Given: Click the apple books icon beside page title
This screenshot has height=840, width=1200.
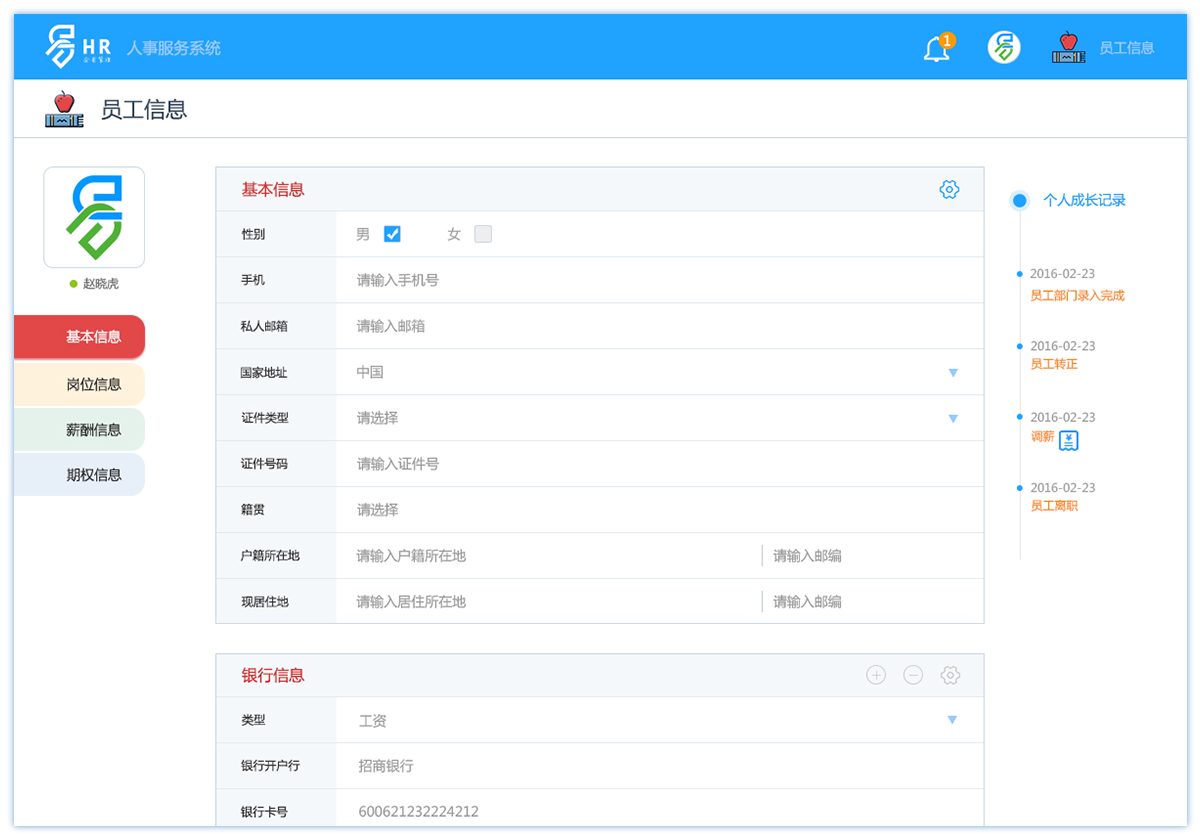Looking at the screenshot, I should pyautogui.click(x=64, y=109).
